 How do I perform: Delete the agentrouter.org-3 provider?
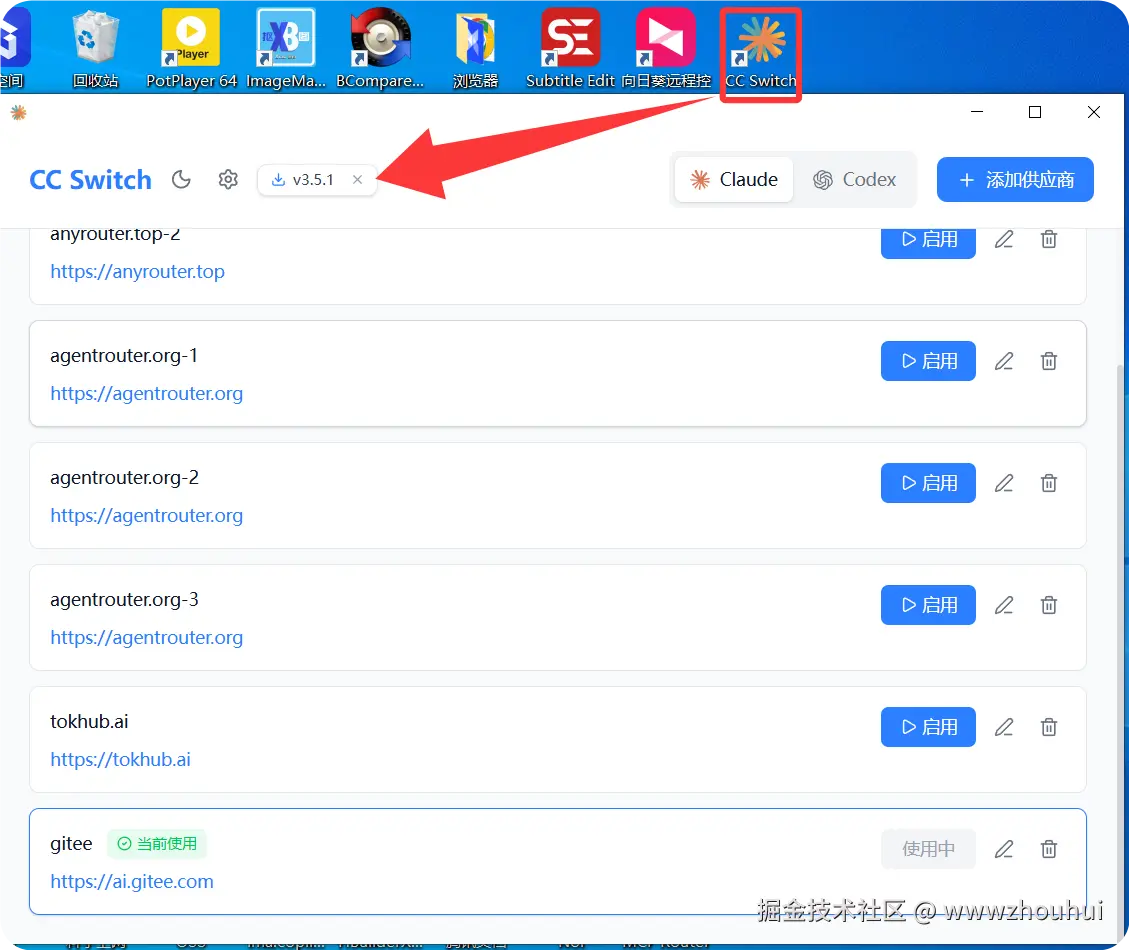(x=1048, y=605)
